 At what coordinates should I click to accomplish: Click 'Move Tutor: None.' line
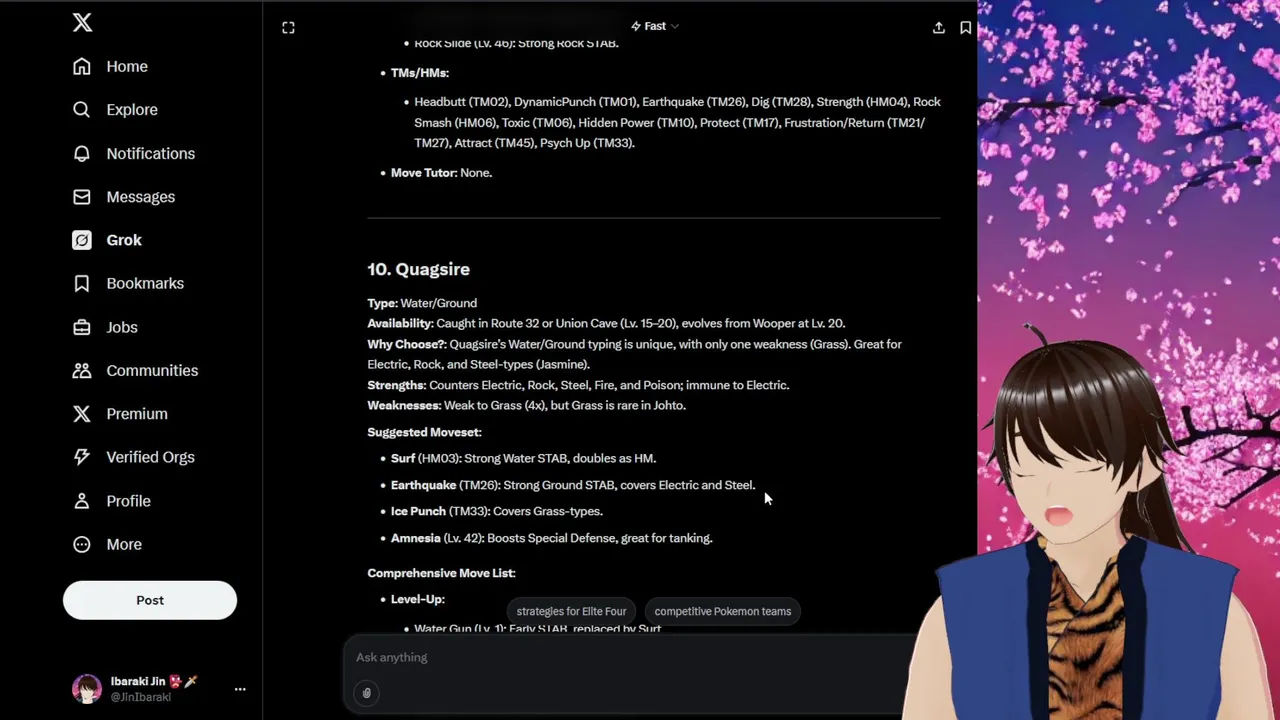(x=441, y=173)
